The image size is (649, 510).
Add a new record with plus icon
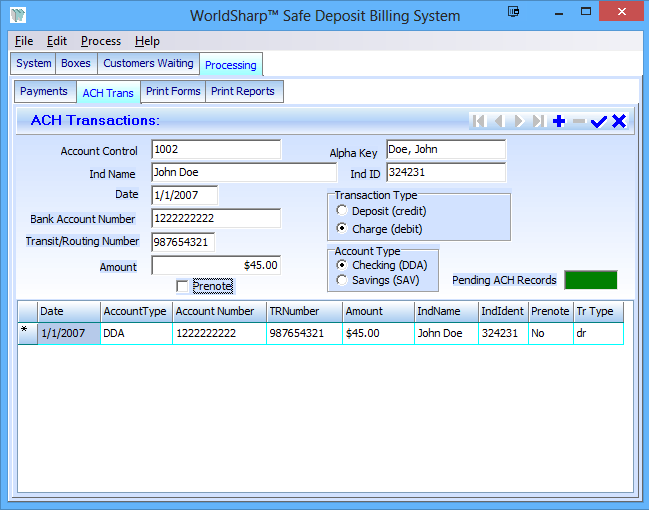point(559,121)
